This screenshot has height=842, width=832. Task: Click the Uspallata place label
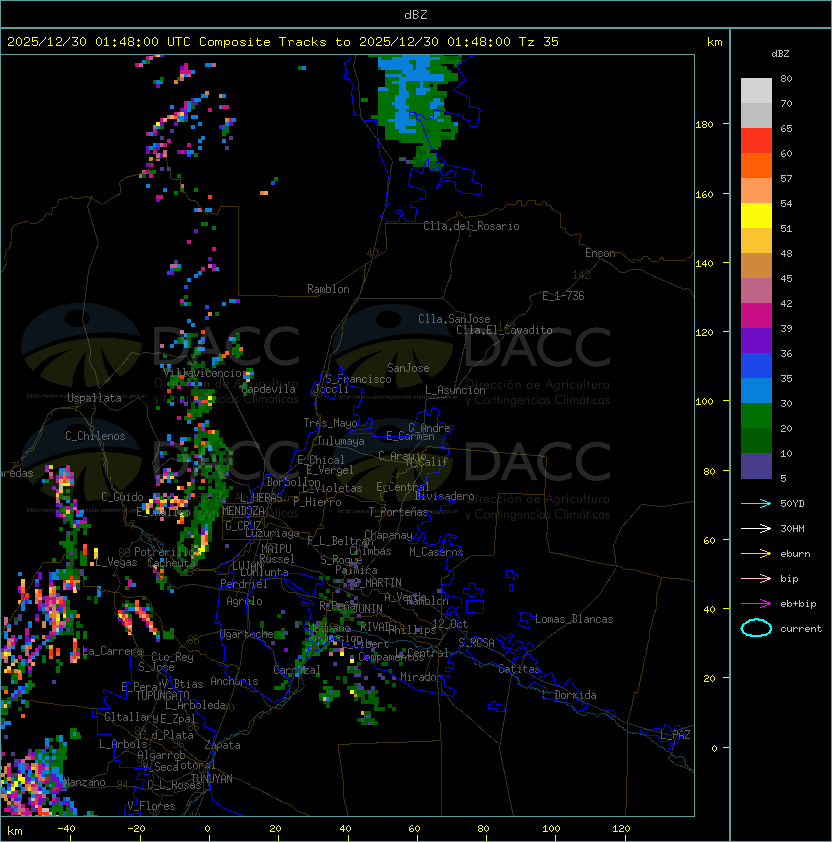(94, 398)
